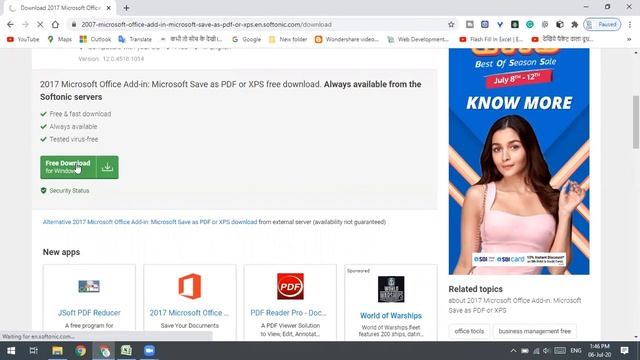Open the volume speaker tray icon
The height and width of the screenshot is (360, 640).
coord(546,351)
